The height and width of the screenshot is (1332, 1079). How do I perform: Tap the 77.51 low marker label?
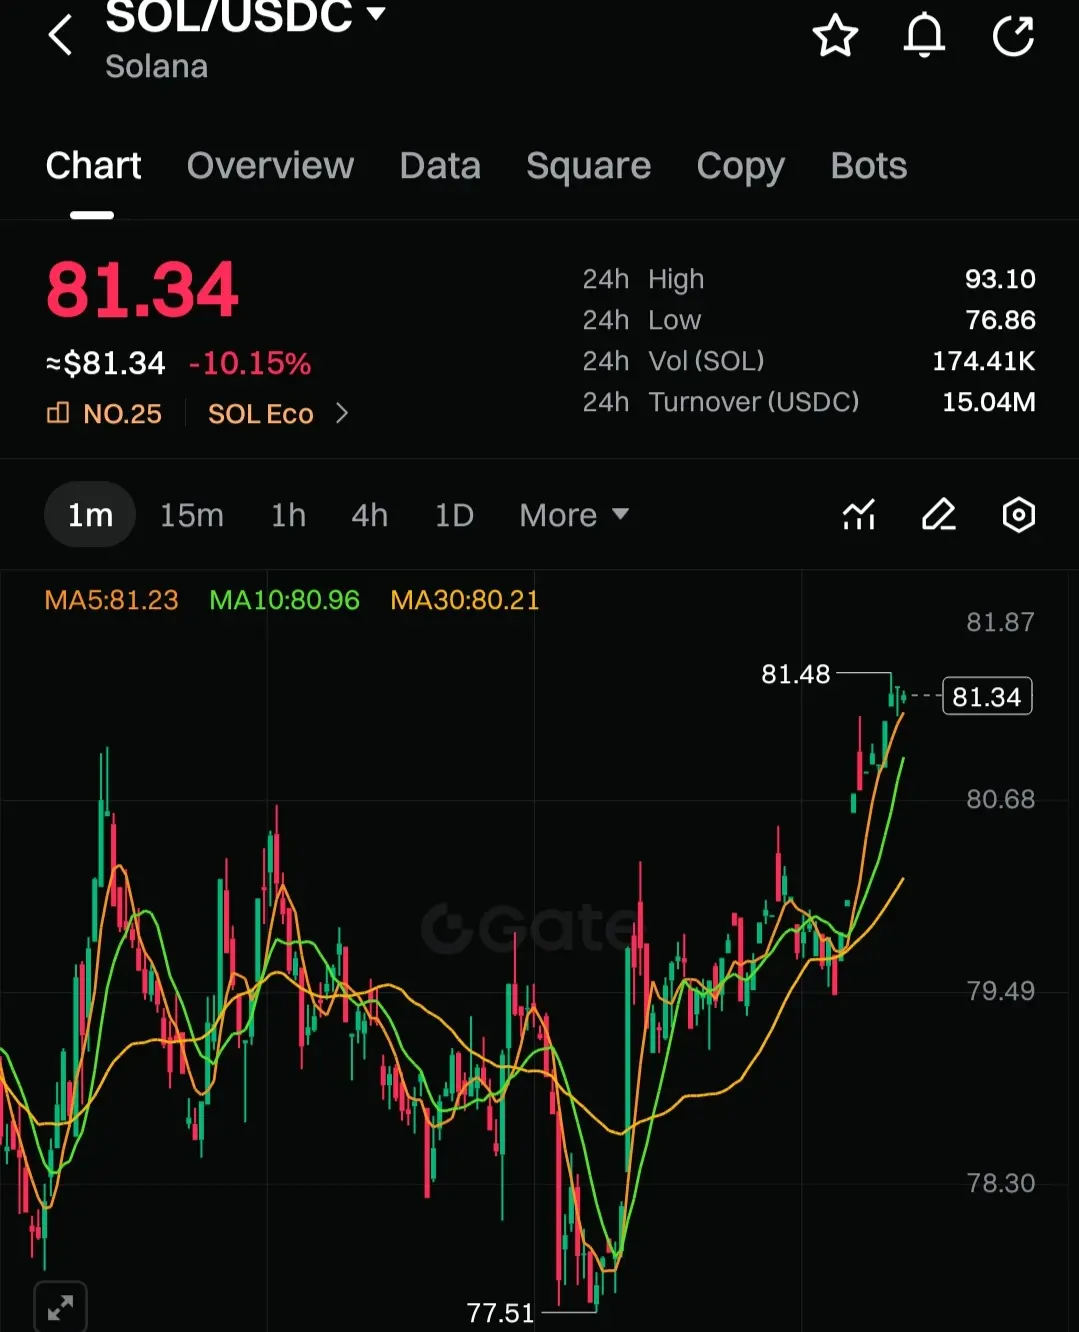pyautogui.click(x=501, y=1312)
